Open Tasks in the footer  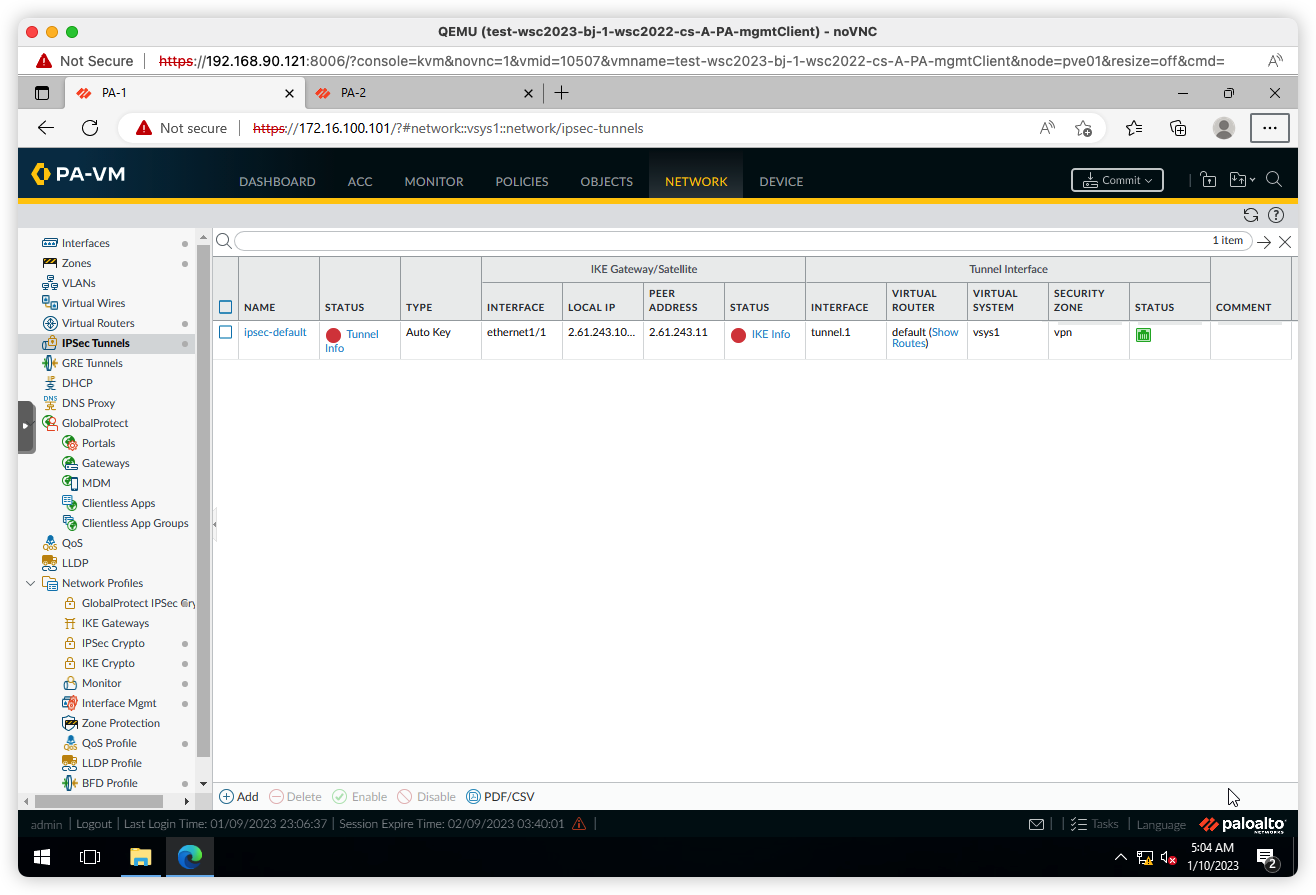(1095, 824)
